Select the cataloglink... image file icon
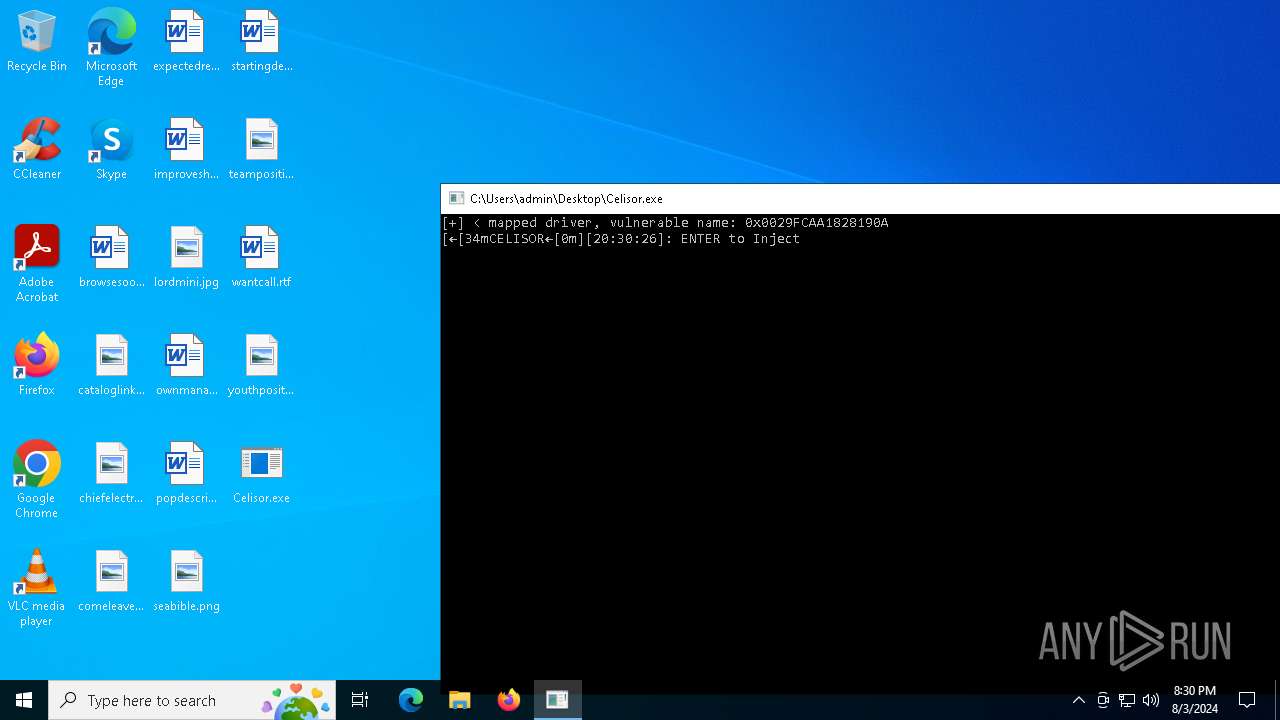 click(111, 365)
